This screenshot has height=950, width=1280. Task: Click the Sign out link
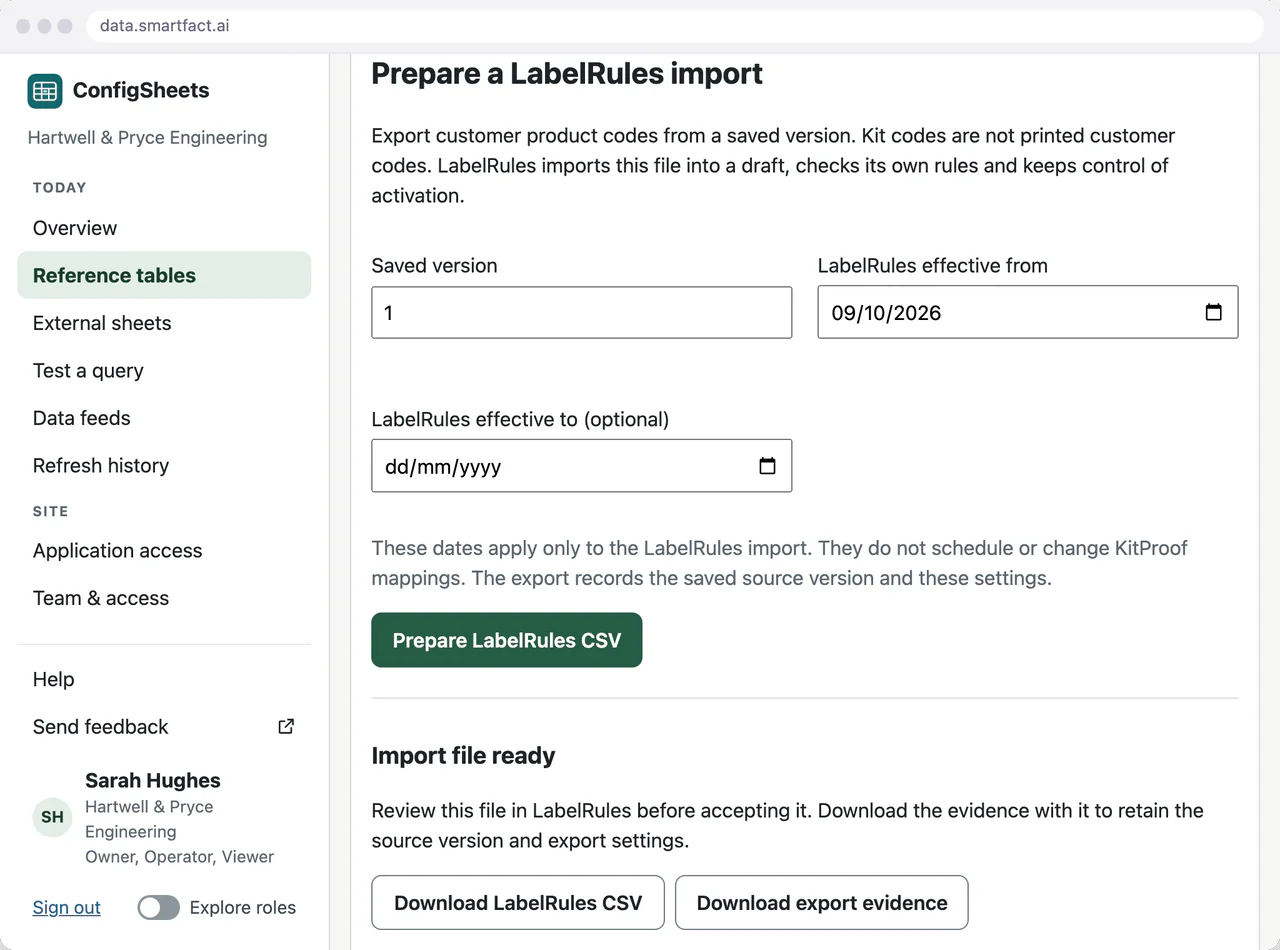coord(67,908)
